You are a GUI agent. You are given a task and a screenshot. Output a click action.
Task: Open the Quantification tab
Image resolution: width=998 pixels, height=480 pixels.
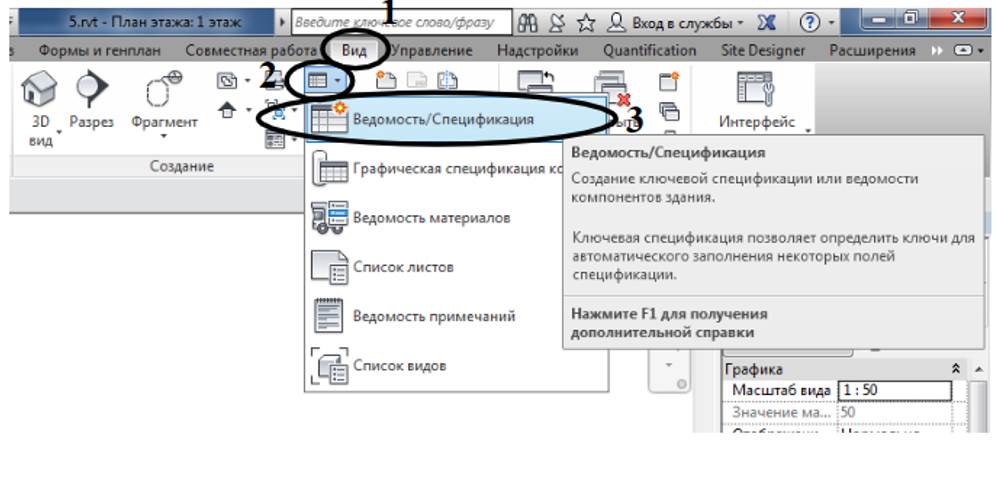(650, 51)
